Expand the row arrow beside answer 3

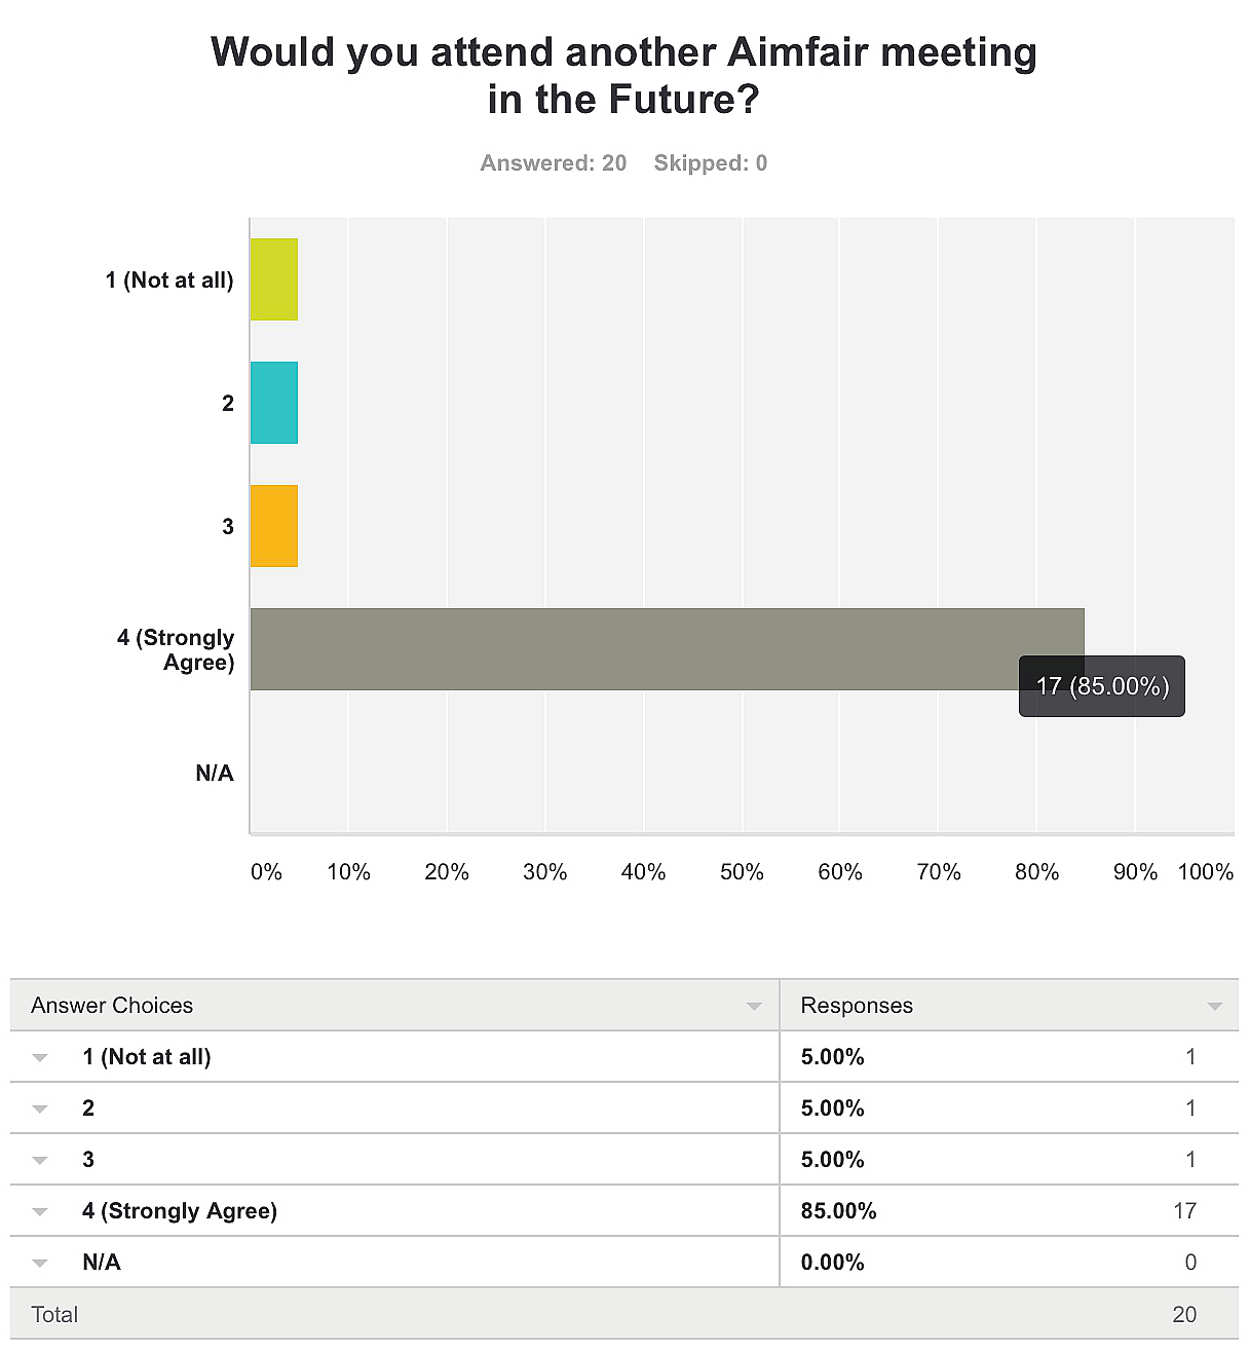click(40, 1161)
